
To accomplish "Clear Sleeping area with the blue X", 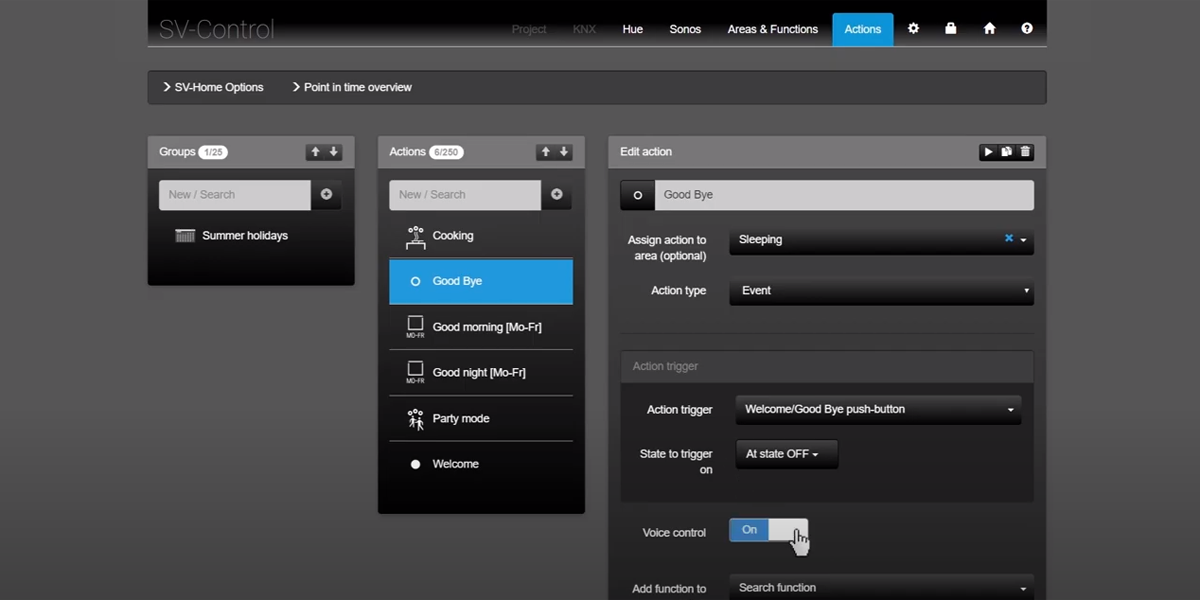I will point(1009,239).
